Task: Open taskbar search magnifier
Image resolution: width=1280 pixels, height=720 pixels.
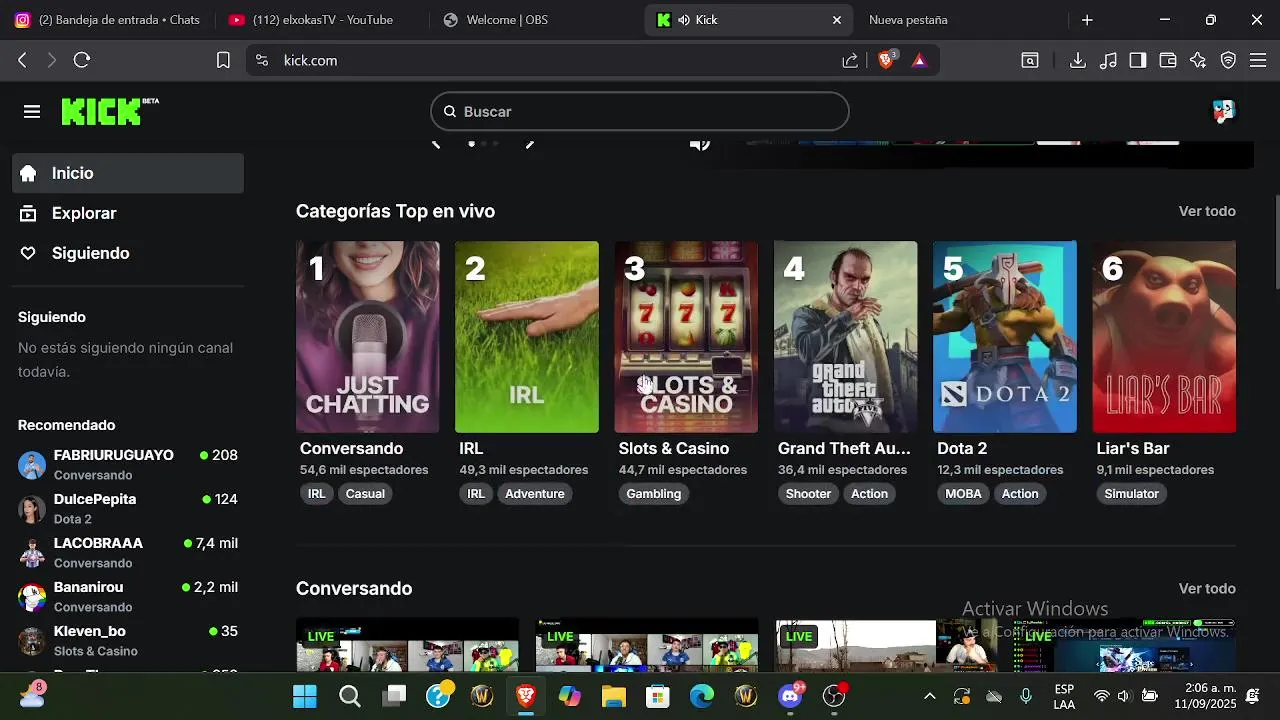Action: pos(349,696)
